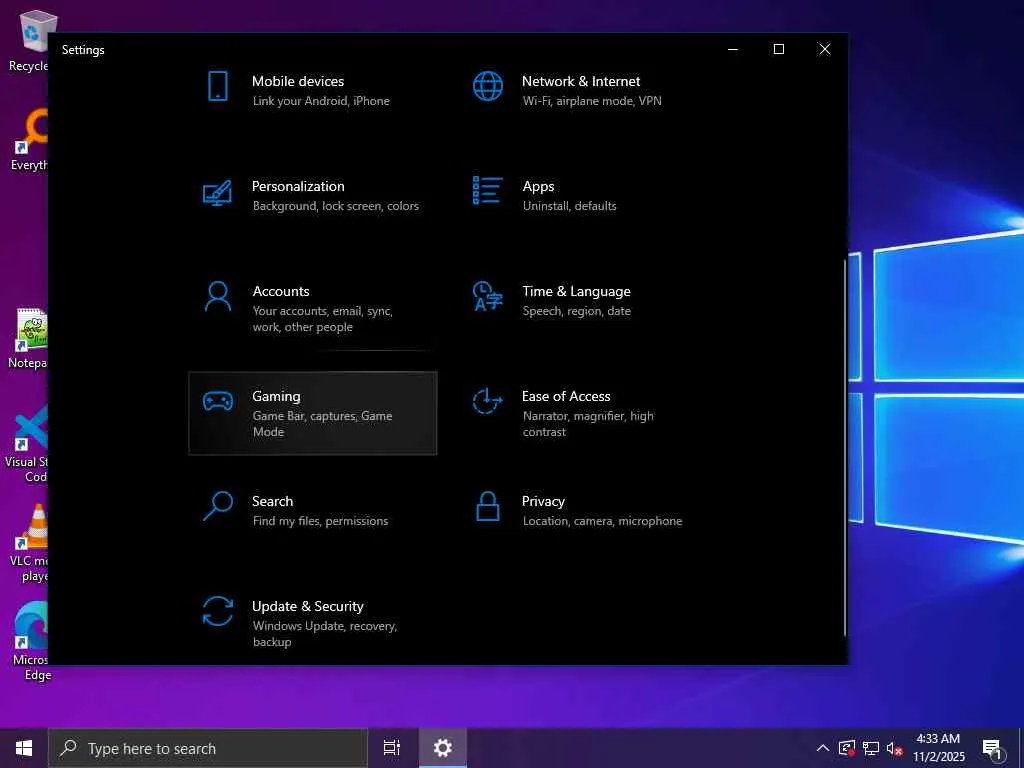Open the Update & Security settings label

click(307, 606)
